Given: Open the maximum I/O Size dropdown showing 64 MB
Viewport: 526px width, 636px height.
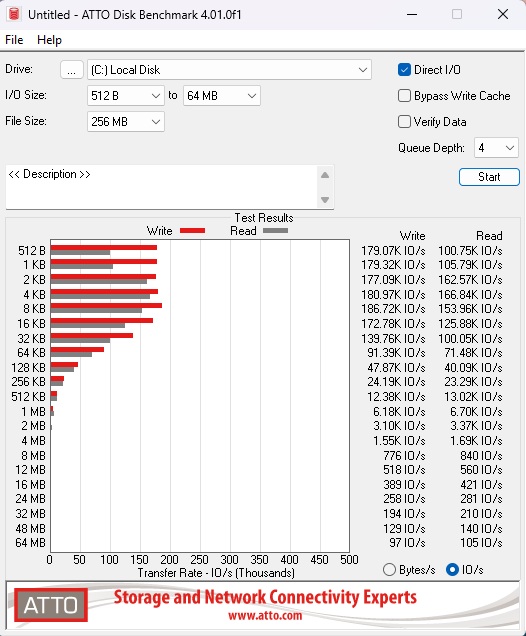Looking at the screenshot, I should point(221,96).
